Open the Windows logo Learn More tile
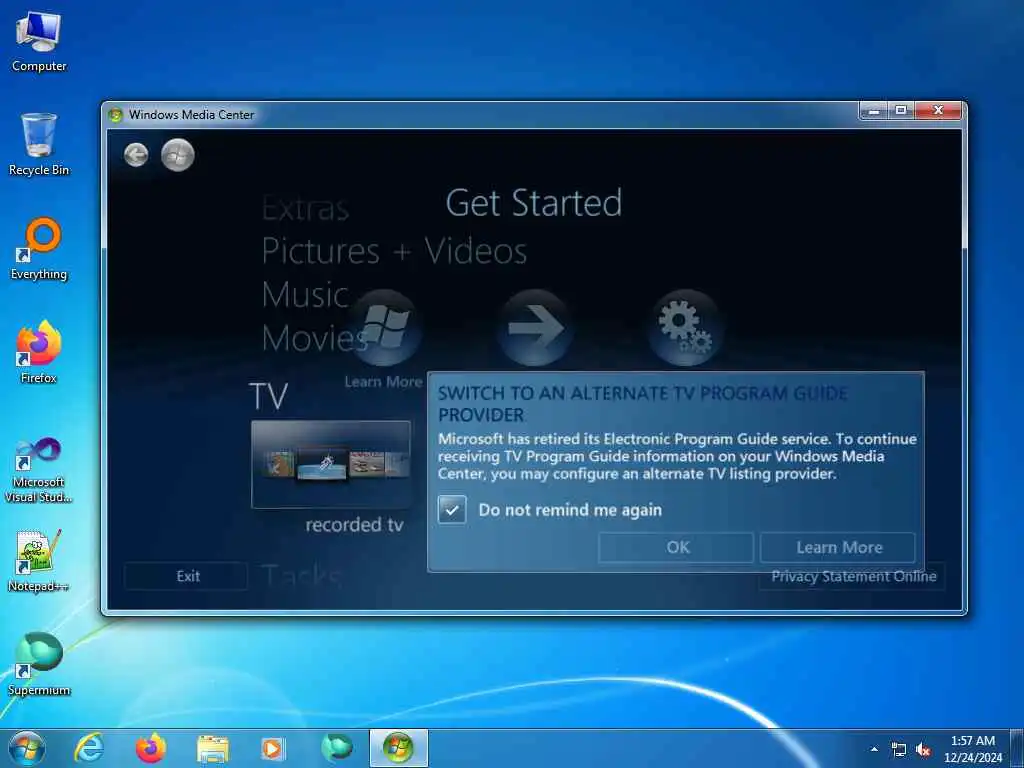The image size is (1024, 768). coord(384,328)
